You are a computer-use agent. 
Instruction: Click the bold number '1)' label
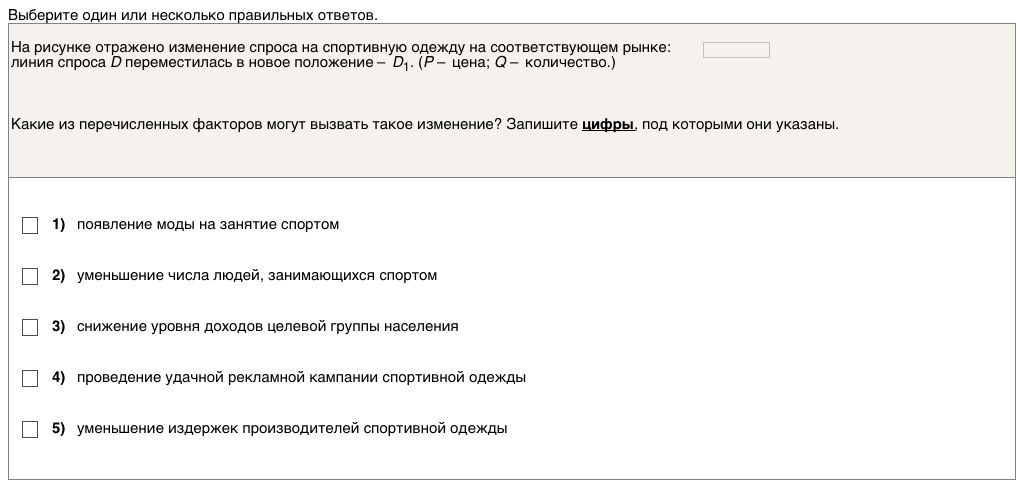58,225
